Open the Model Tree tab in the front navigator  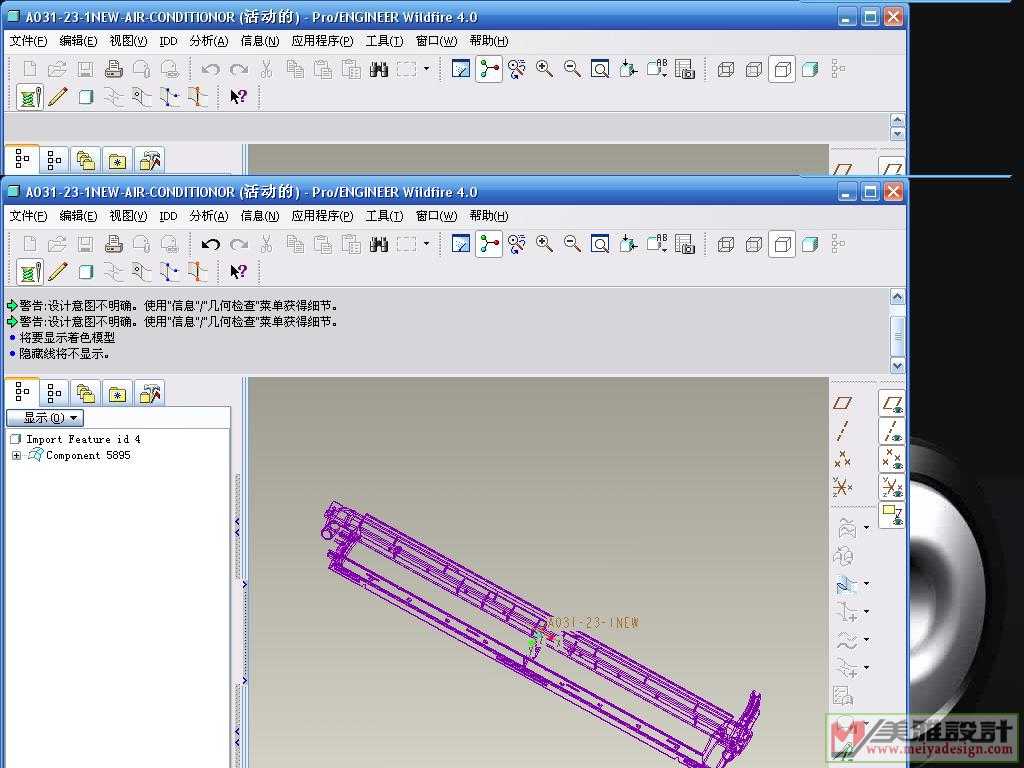point(22,392)
